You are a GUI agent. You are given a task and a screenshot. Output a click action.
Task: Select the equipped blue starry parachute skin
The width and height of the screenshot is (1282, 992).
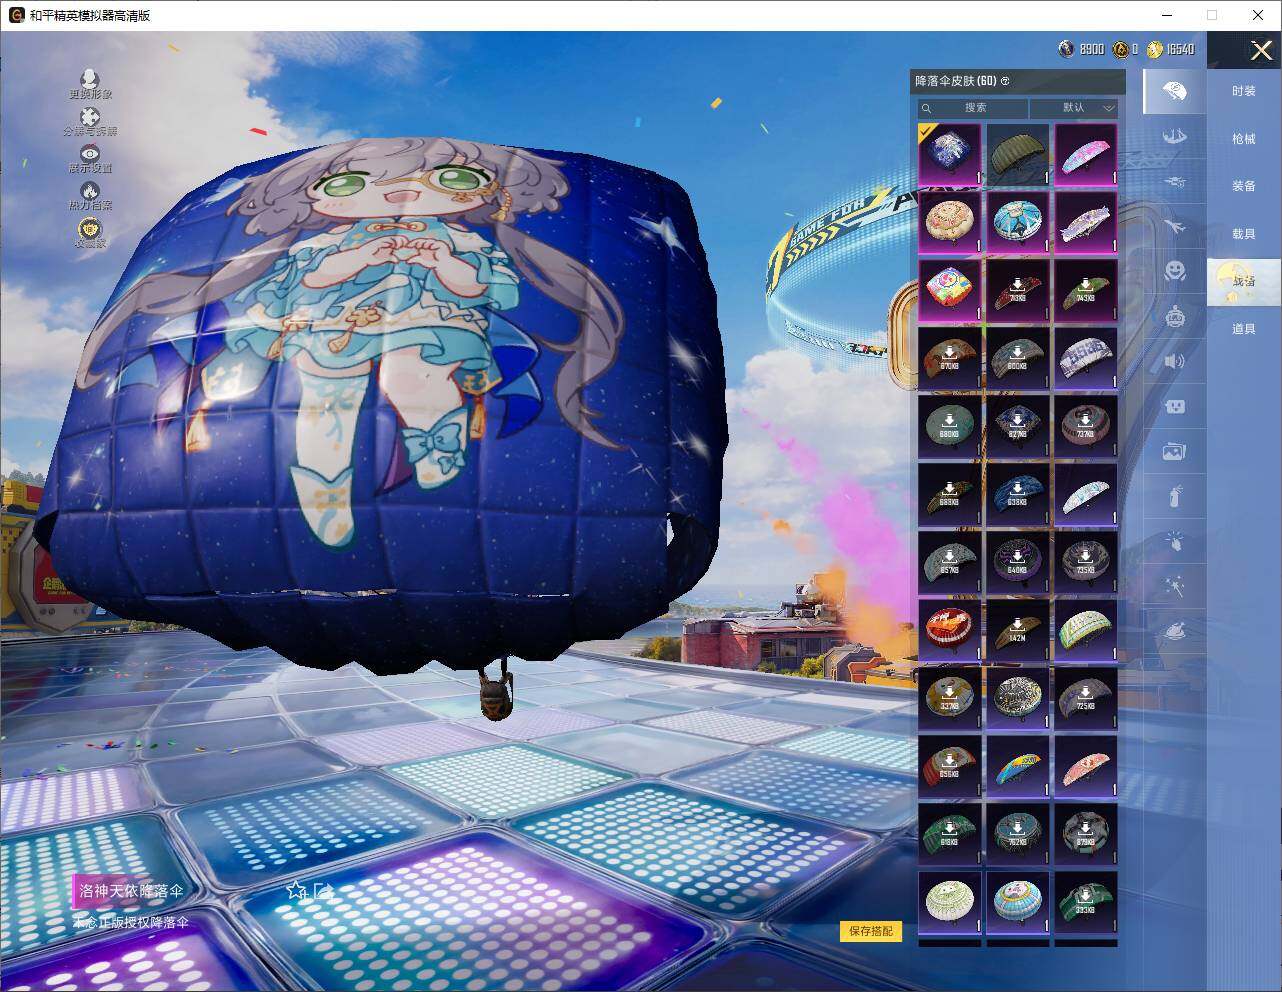point(950,154)
